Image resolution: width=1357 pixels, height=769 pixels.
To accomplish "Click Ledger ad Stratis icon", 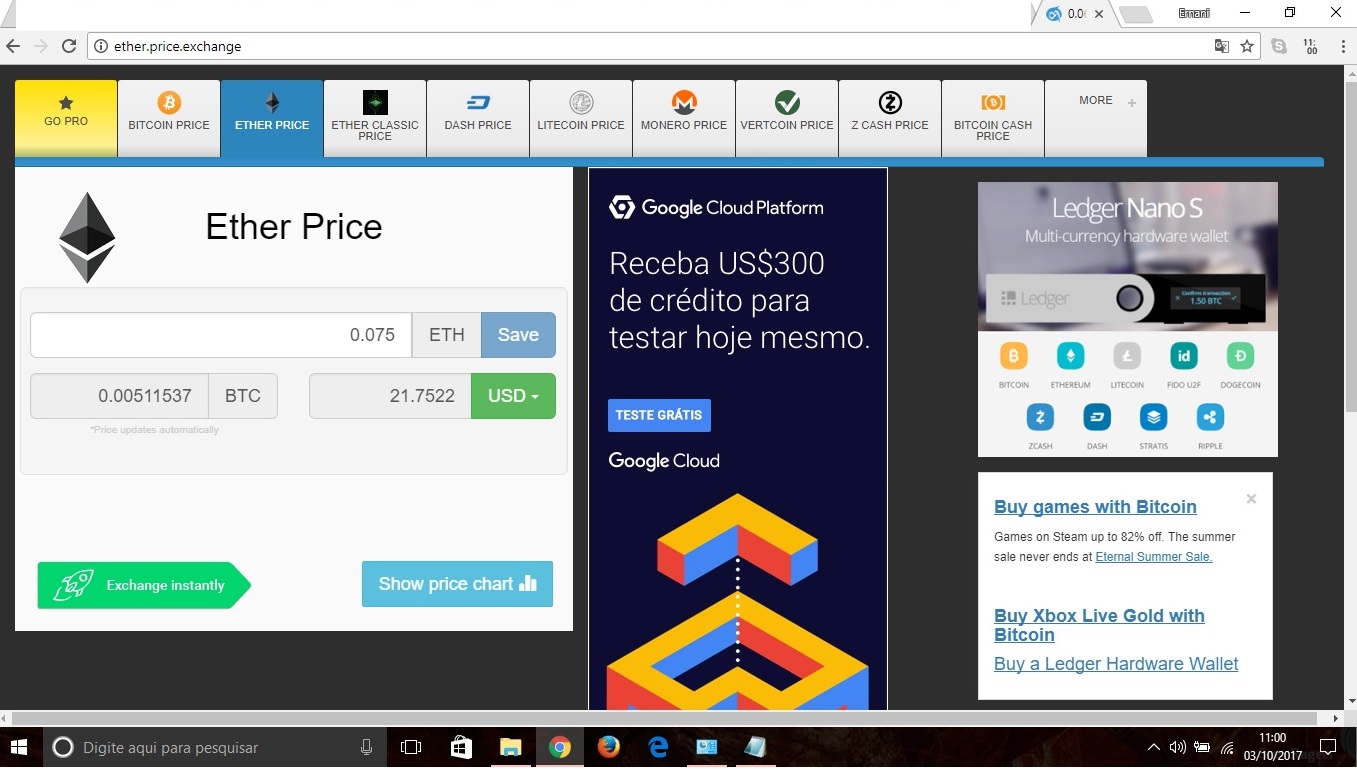I will click(1153, 417).
